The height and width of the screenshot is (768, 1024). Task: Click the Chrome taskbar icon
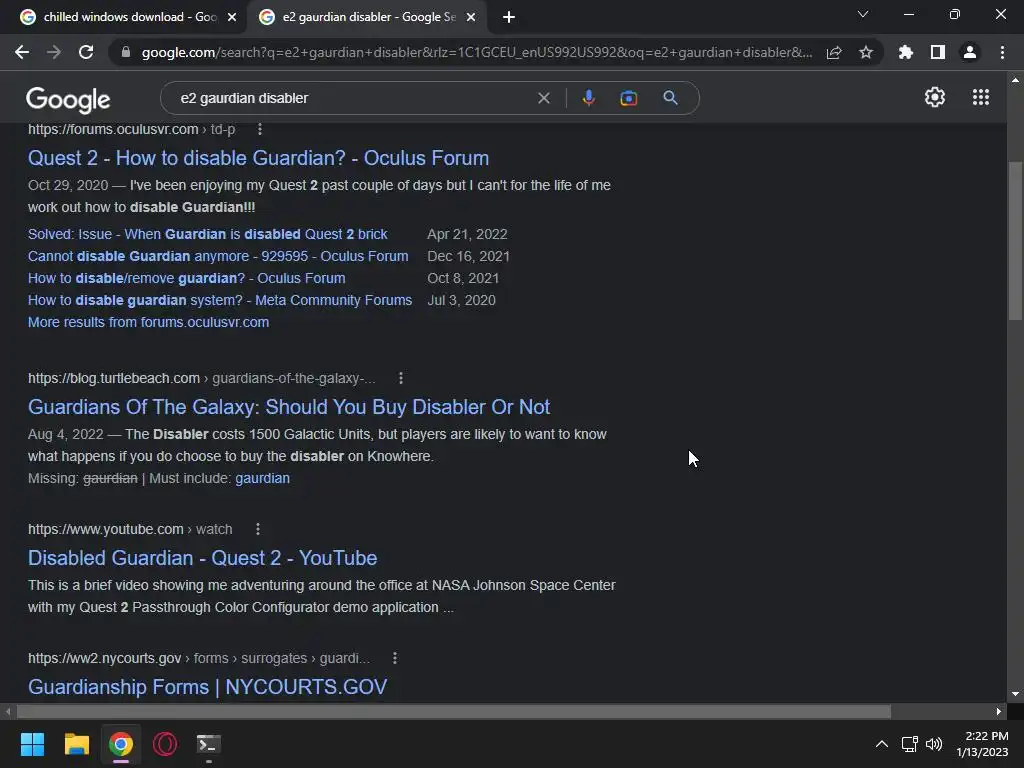(x=121, y=744)
